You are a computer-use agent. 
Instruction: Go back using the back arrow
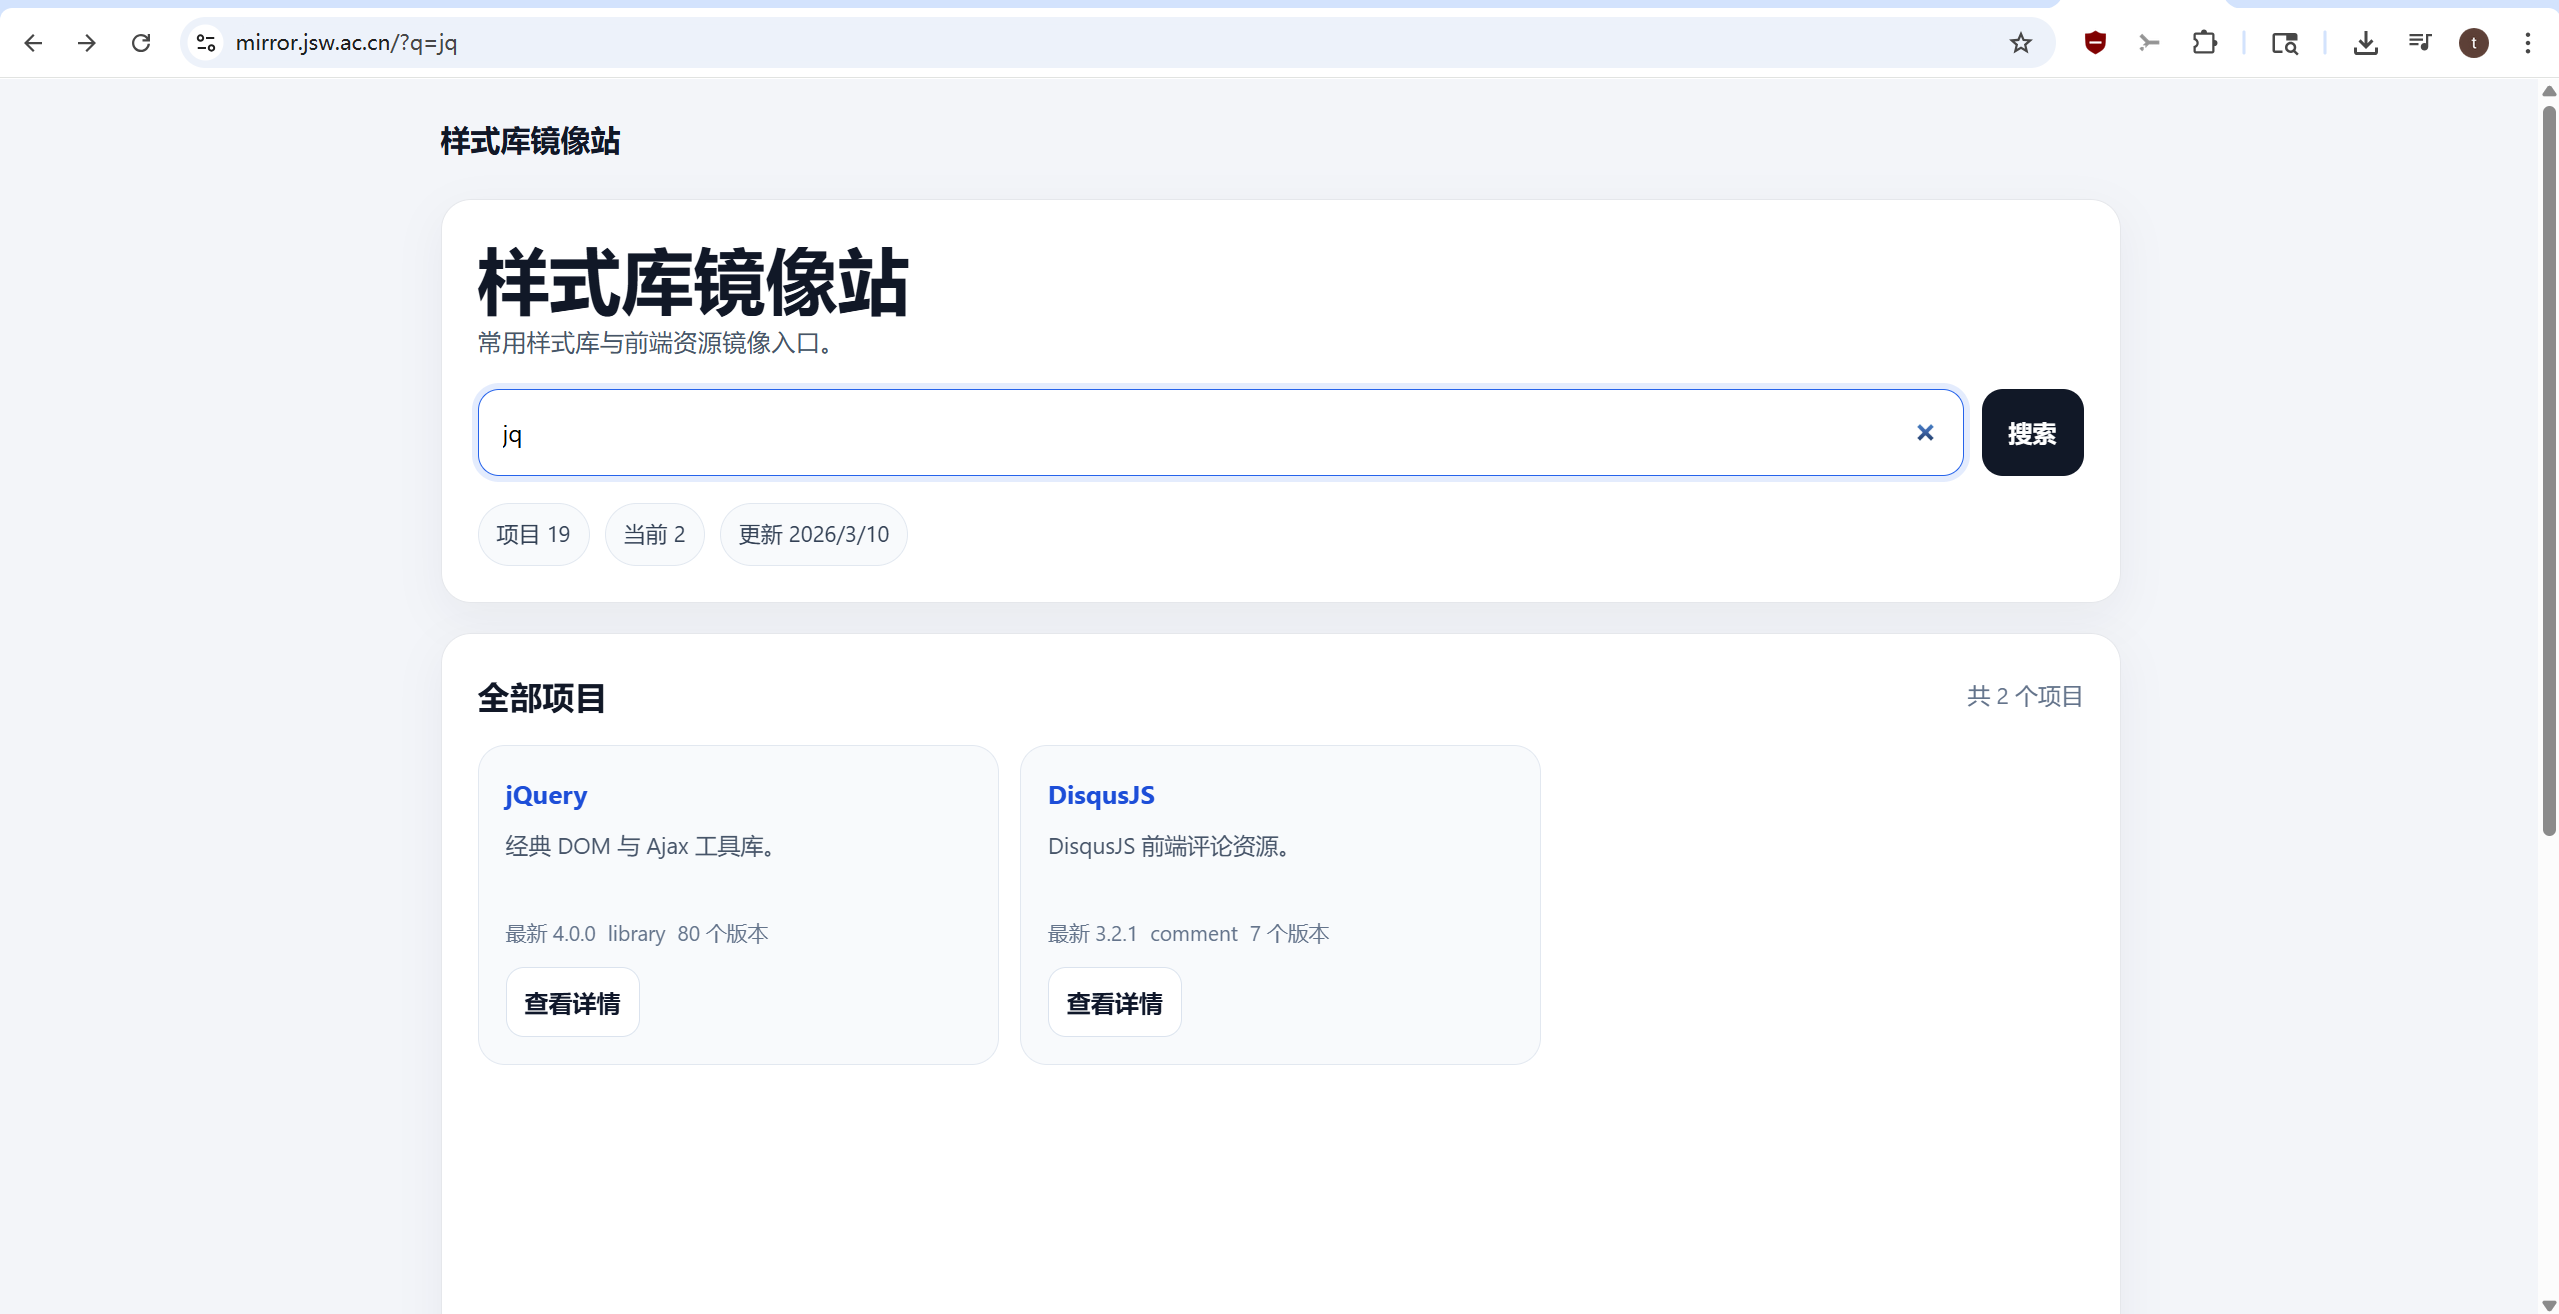(x=34, y=43)
